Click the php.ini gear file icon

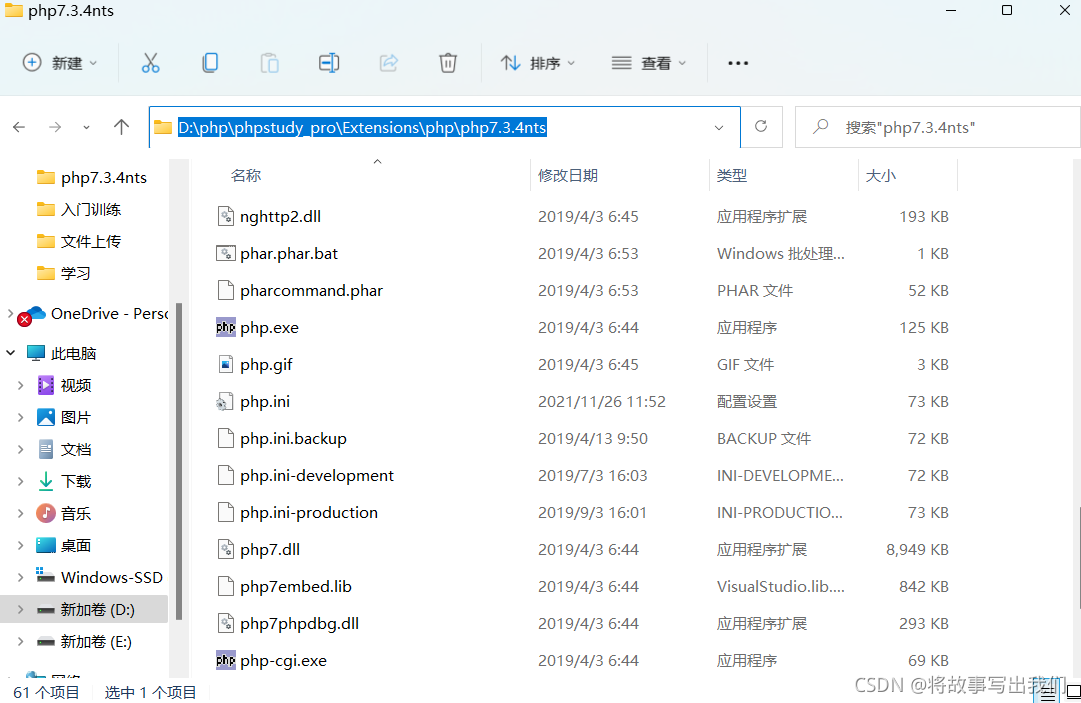(x=225, y=401)
